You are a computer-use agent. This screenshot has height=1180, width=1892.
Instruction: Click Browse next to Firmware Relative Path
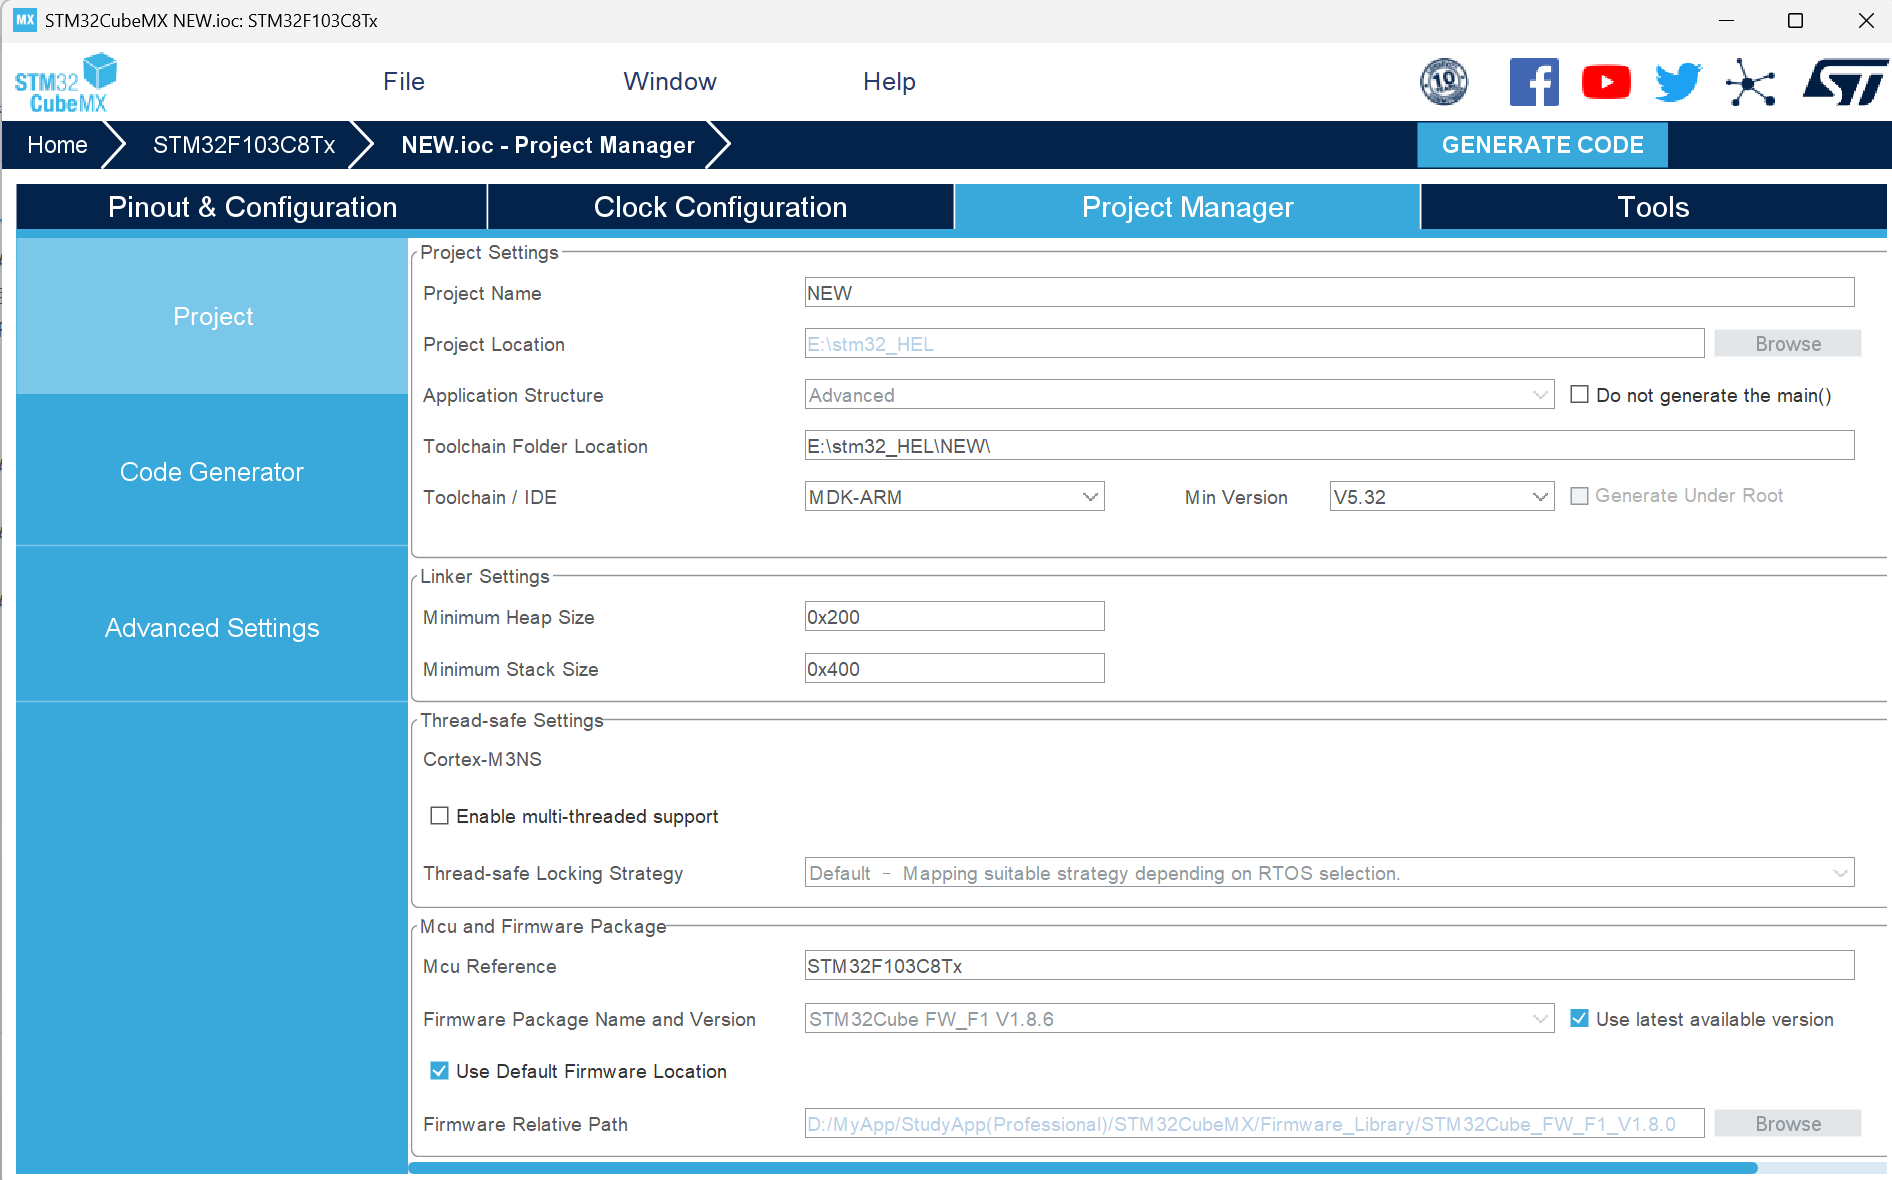(x=1788, y=1124)
